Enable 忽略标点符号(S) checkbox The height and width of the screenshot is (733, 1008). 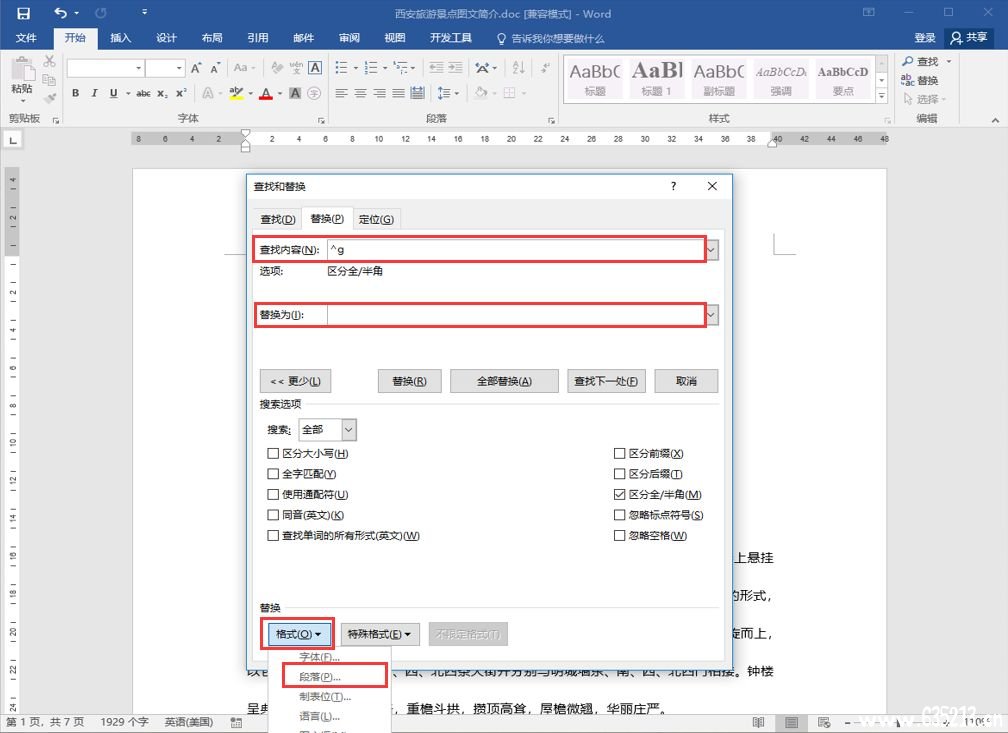point(619,515)
